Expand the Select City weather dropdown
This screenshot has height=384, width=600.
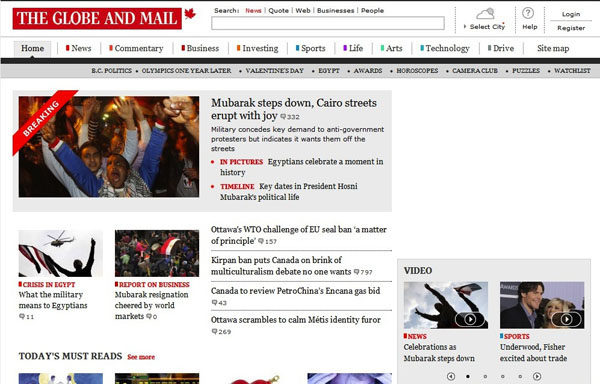pos(484,26)
